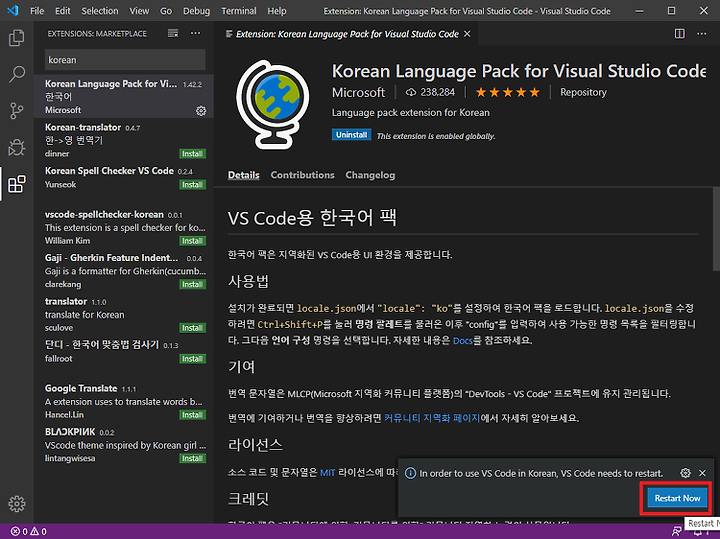Open the Manage gear in activity bar
Screen dimensions: 720x539
(x=17, y=504)
